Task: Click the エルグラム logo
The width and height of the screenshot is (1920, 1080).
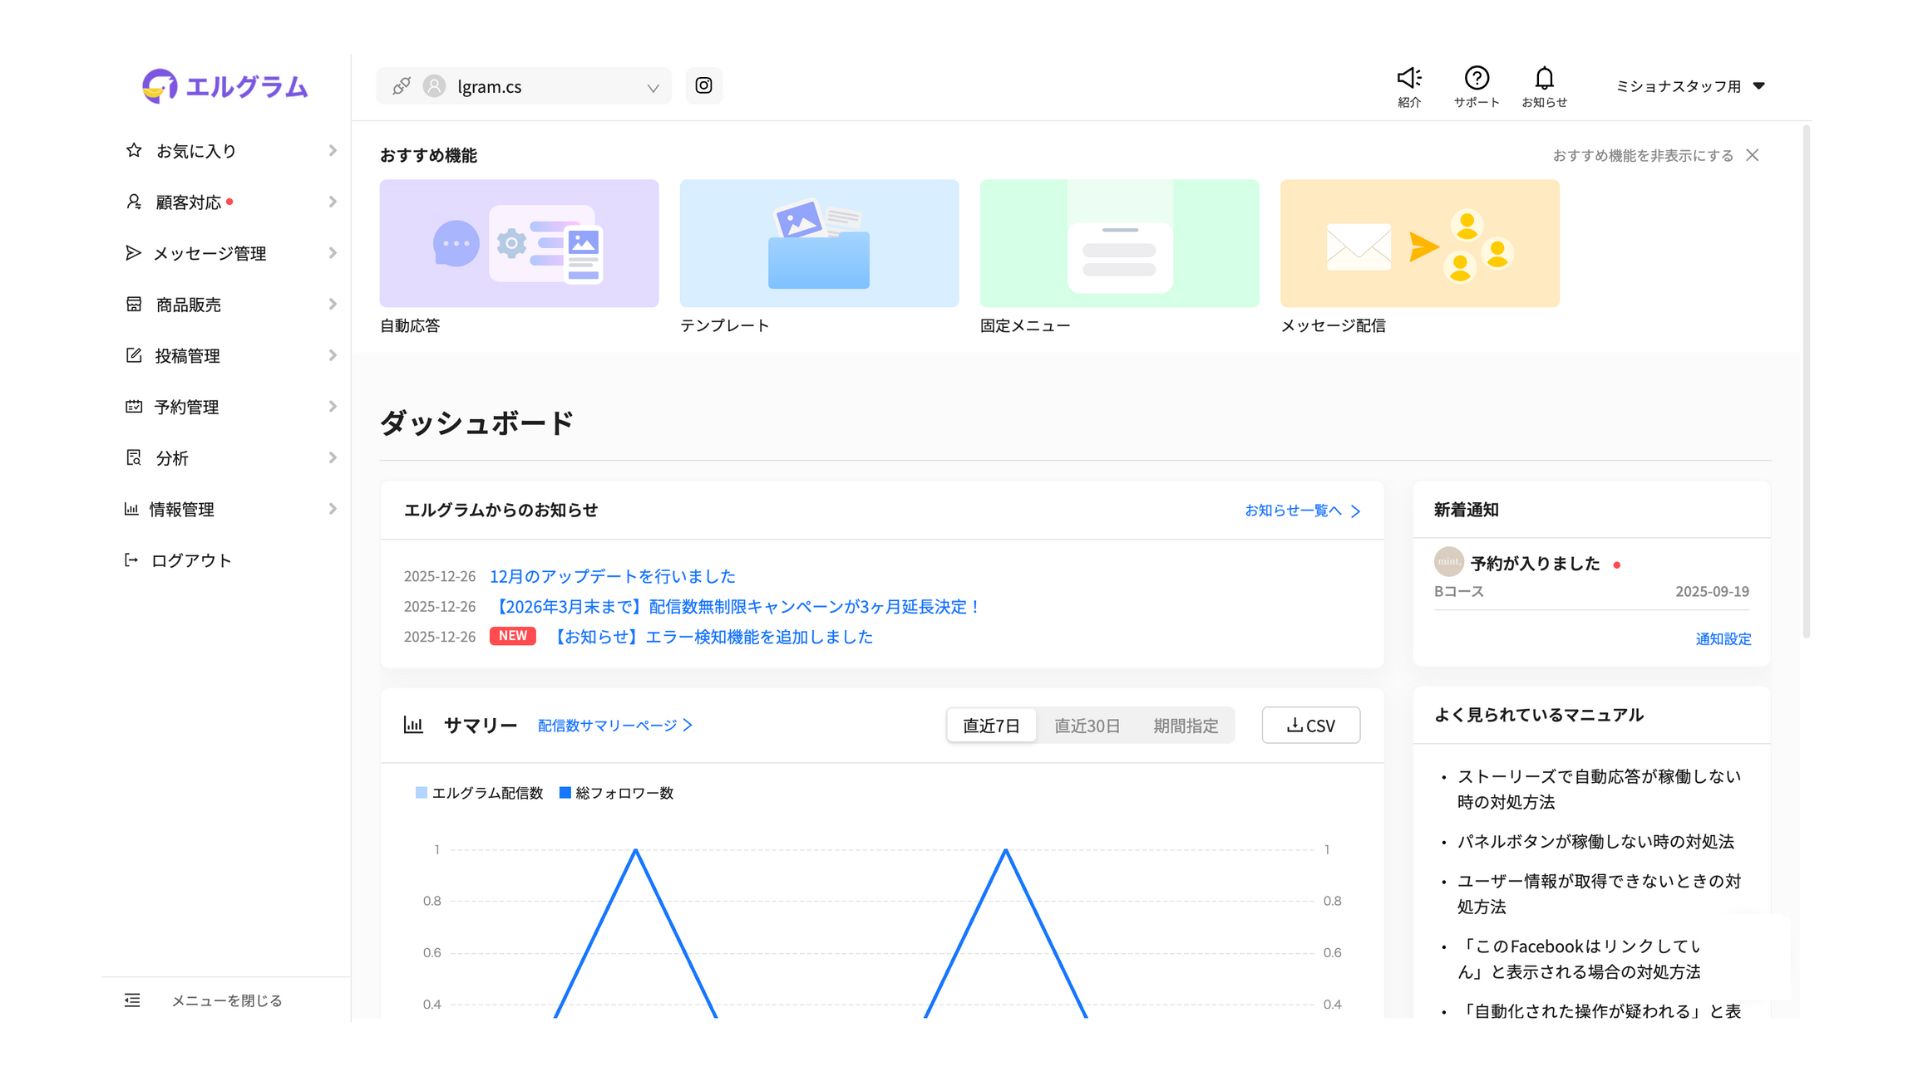Action: [225, 86]
